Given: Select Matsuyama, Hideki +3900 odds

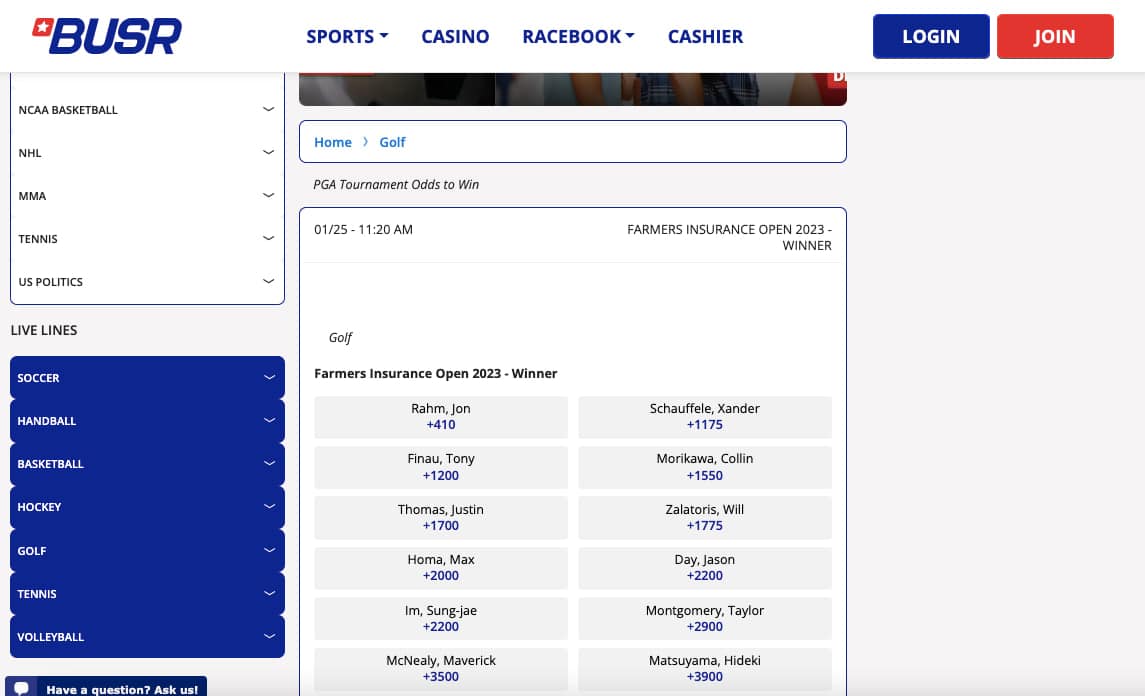Looking at the screenshot, I should tap(705, 669).
